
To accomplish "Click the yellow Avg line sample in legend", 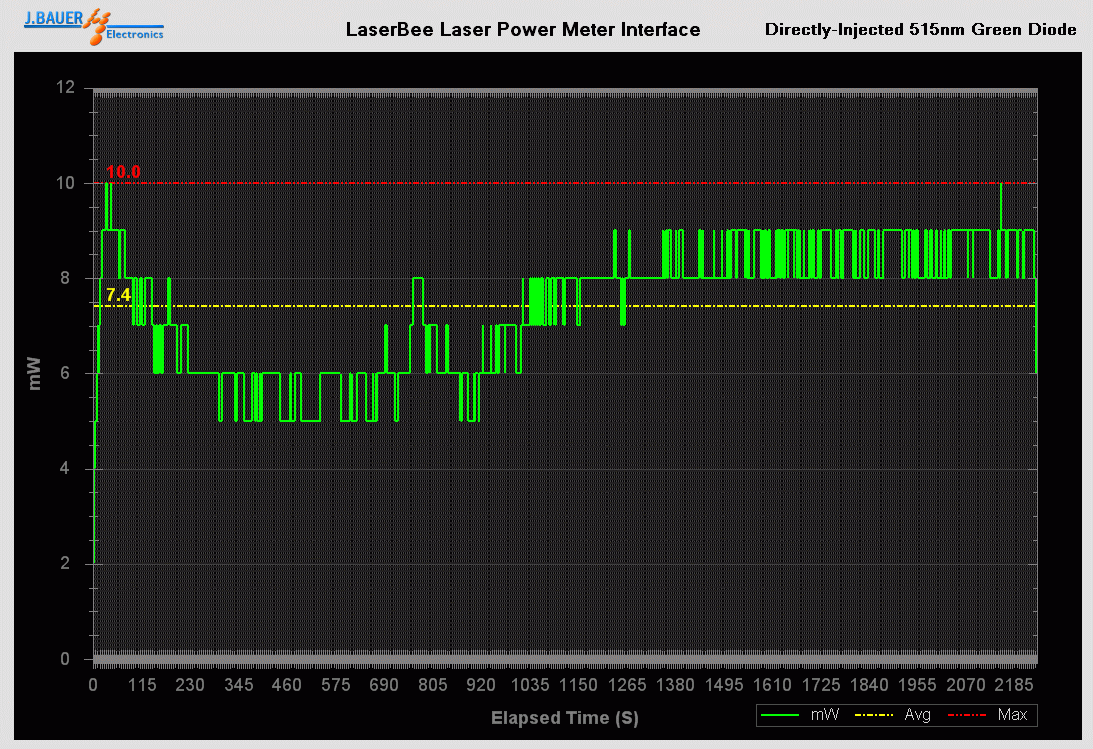I will [x=875, y=715].
